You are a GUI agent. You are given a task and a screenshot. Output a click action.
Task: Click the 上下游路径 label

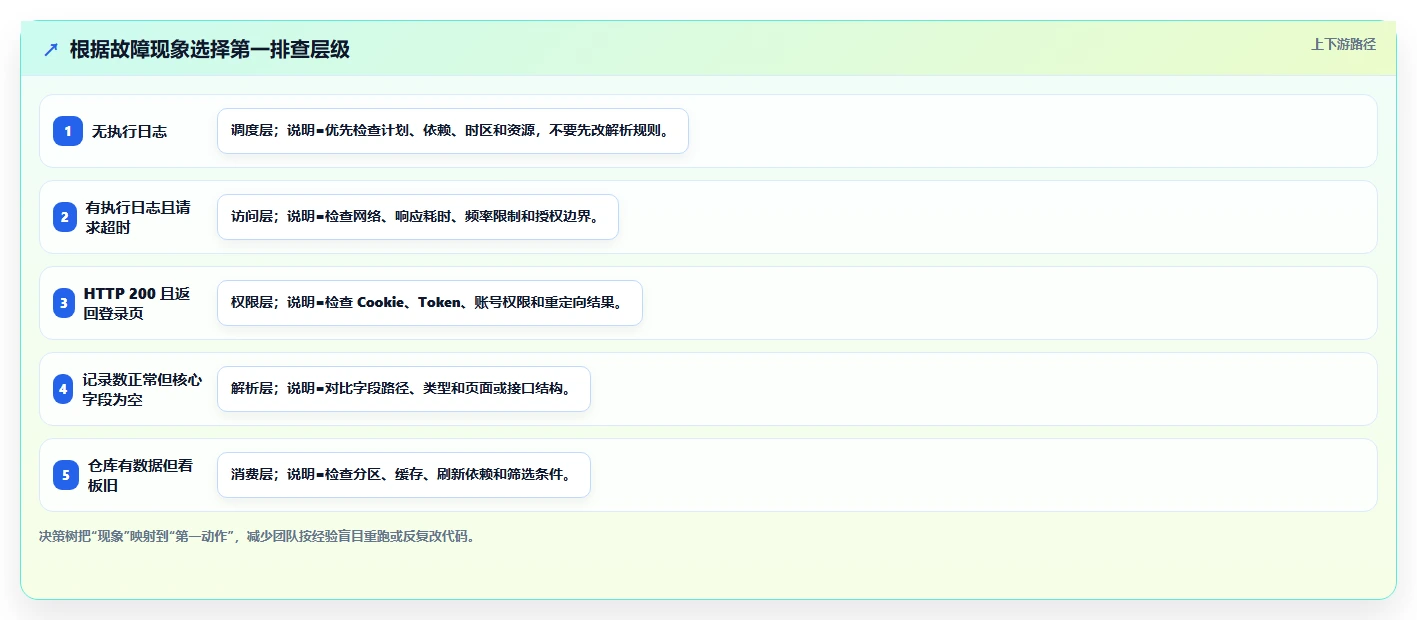point(1343,44)
